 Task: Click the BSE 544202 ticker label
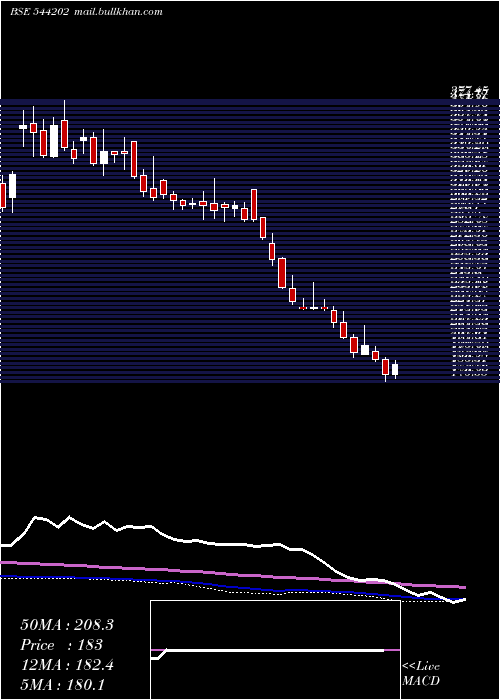39,12
